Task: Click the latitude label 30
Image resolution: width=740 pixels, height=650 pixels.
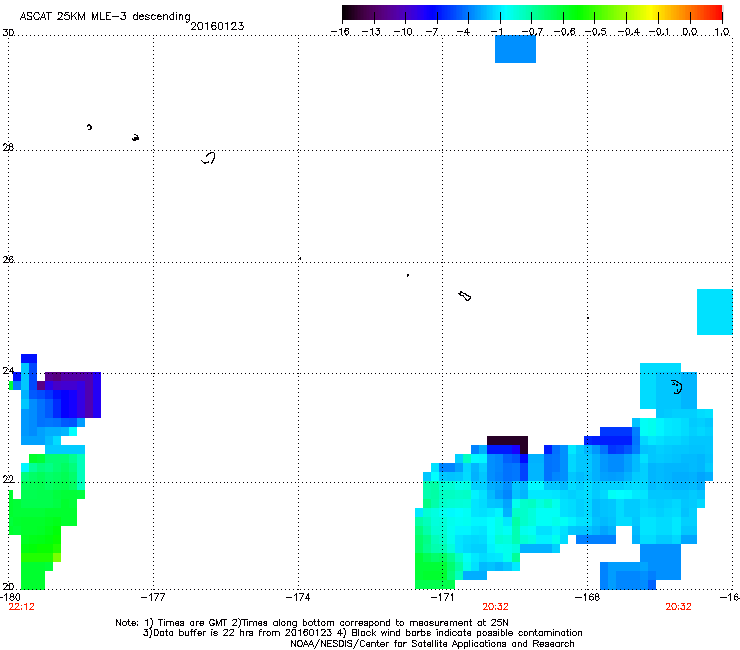Action: [x=8, y=33]
